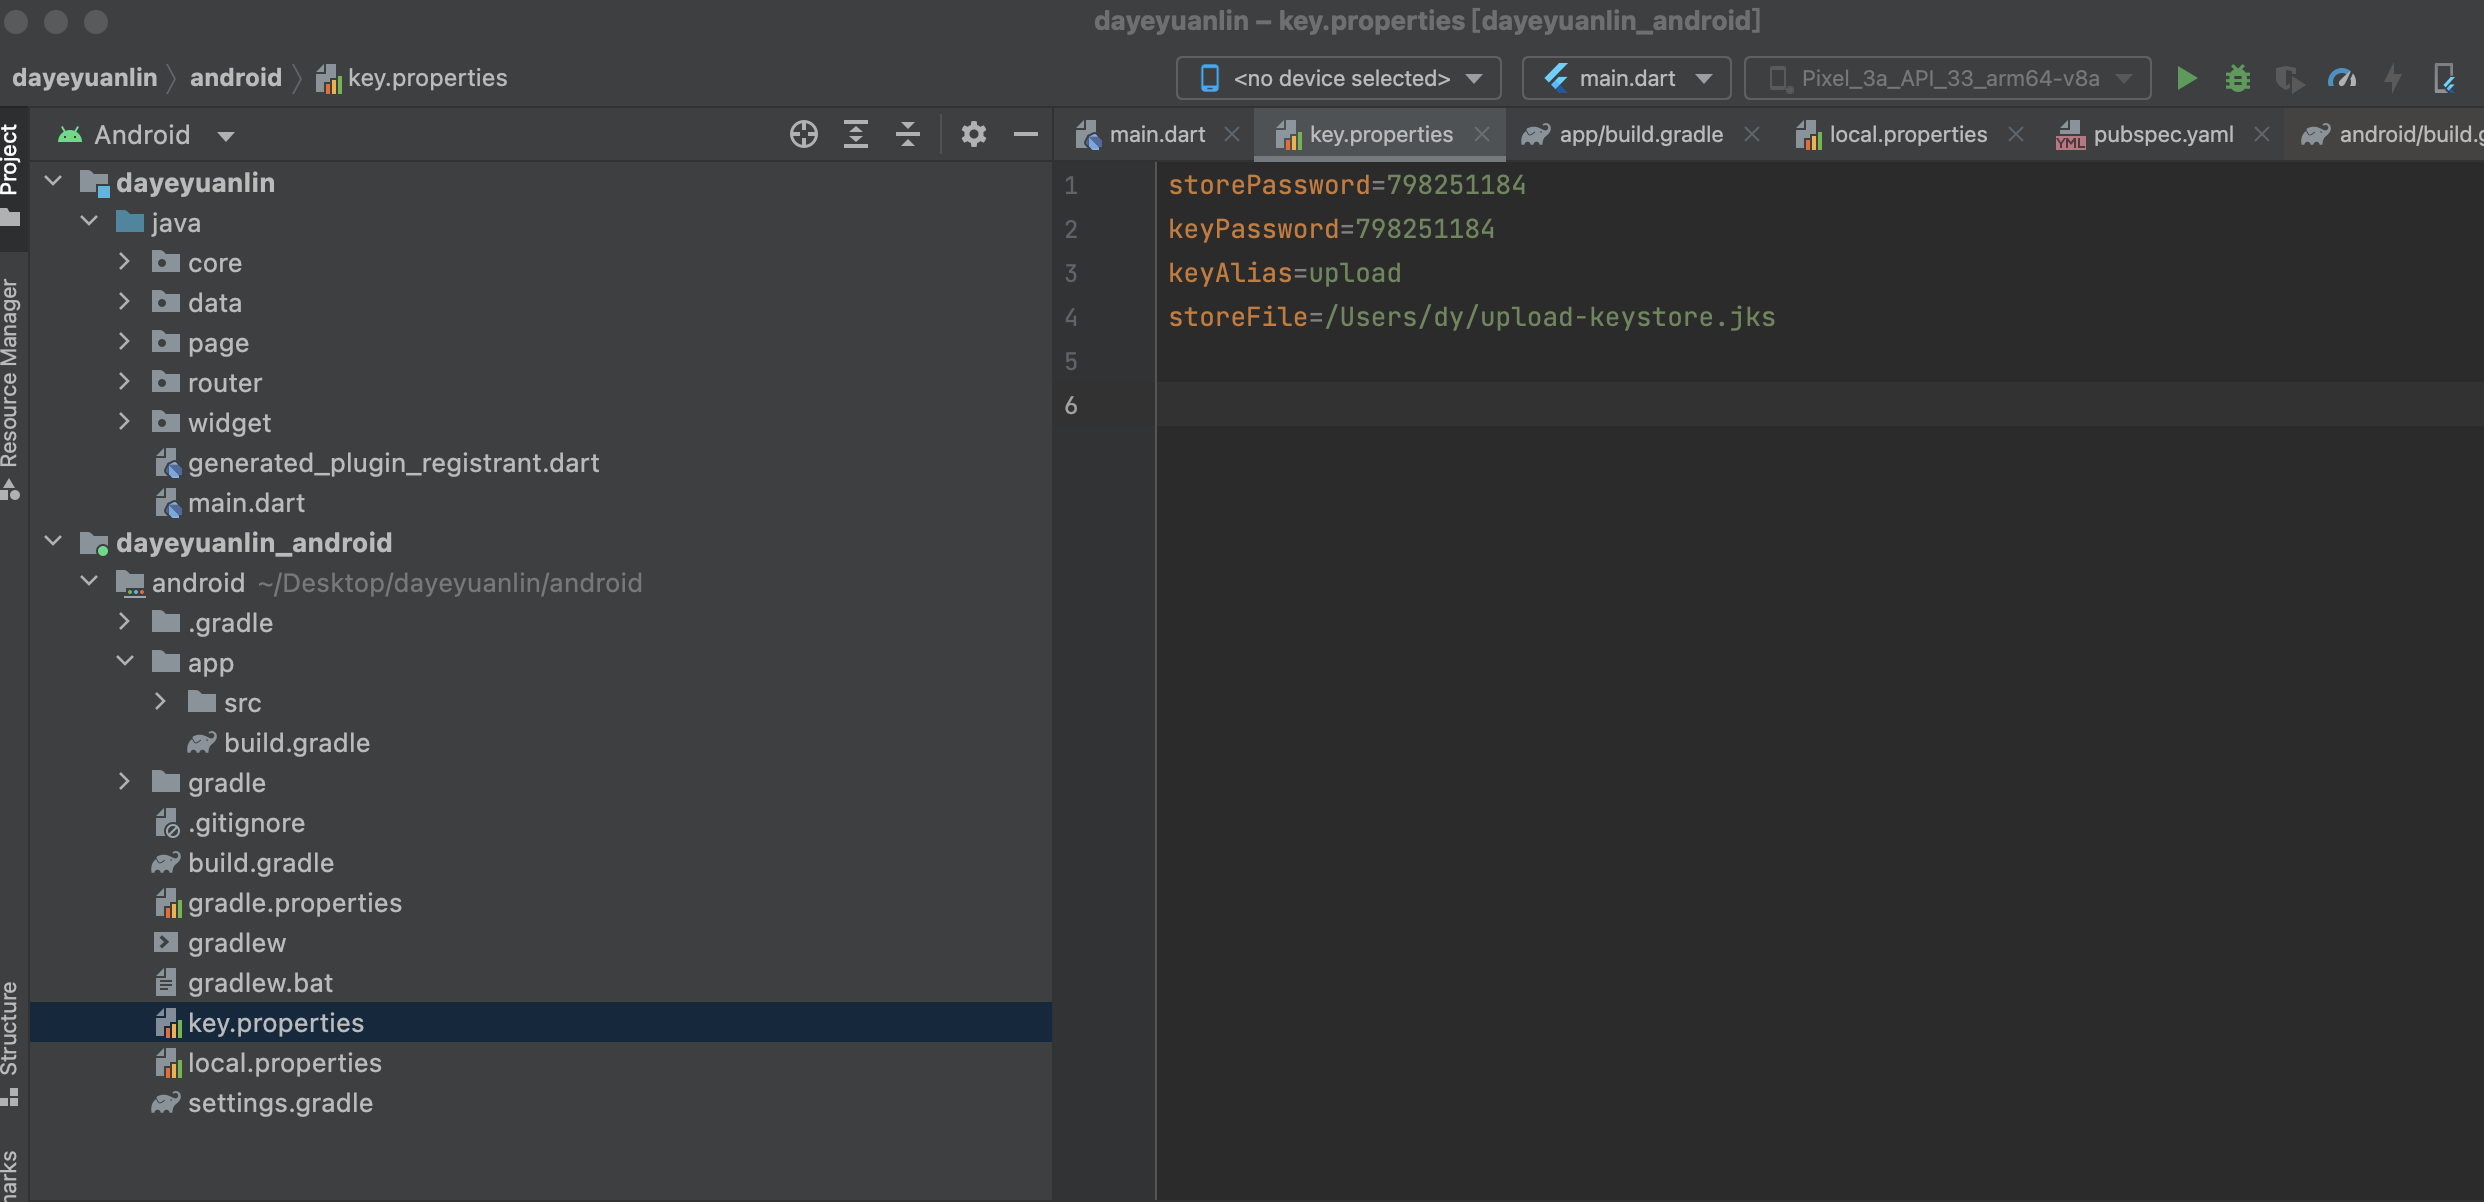Close the key.properties tab
The image size is (2484, 1202).
click(x=1482, y=134)
